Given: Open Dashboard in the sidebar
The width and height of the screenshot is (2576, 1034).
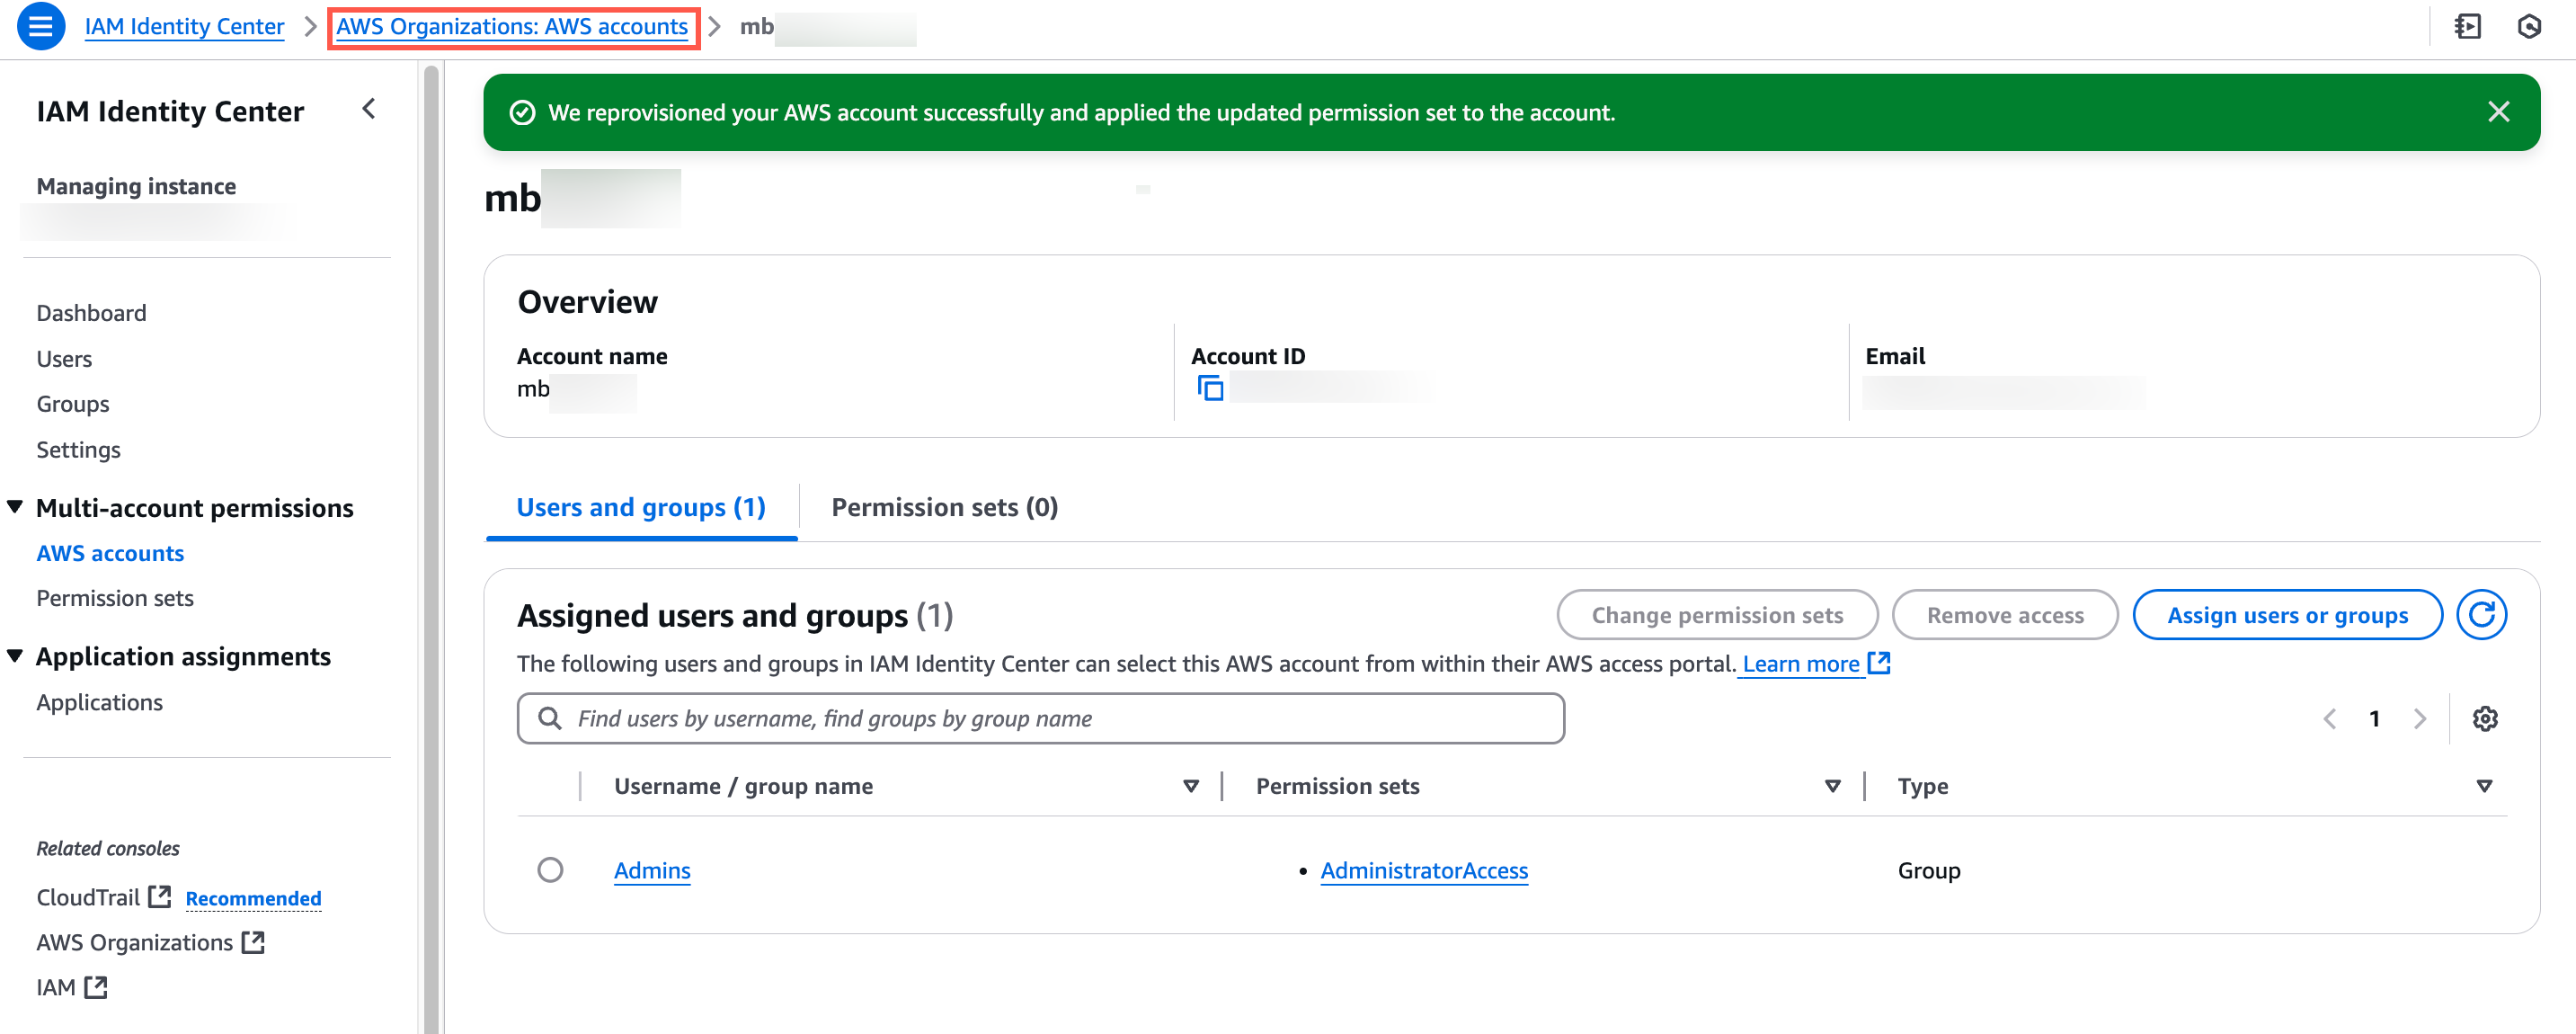Looking at the screenshot, I should [x=91, y=313].
